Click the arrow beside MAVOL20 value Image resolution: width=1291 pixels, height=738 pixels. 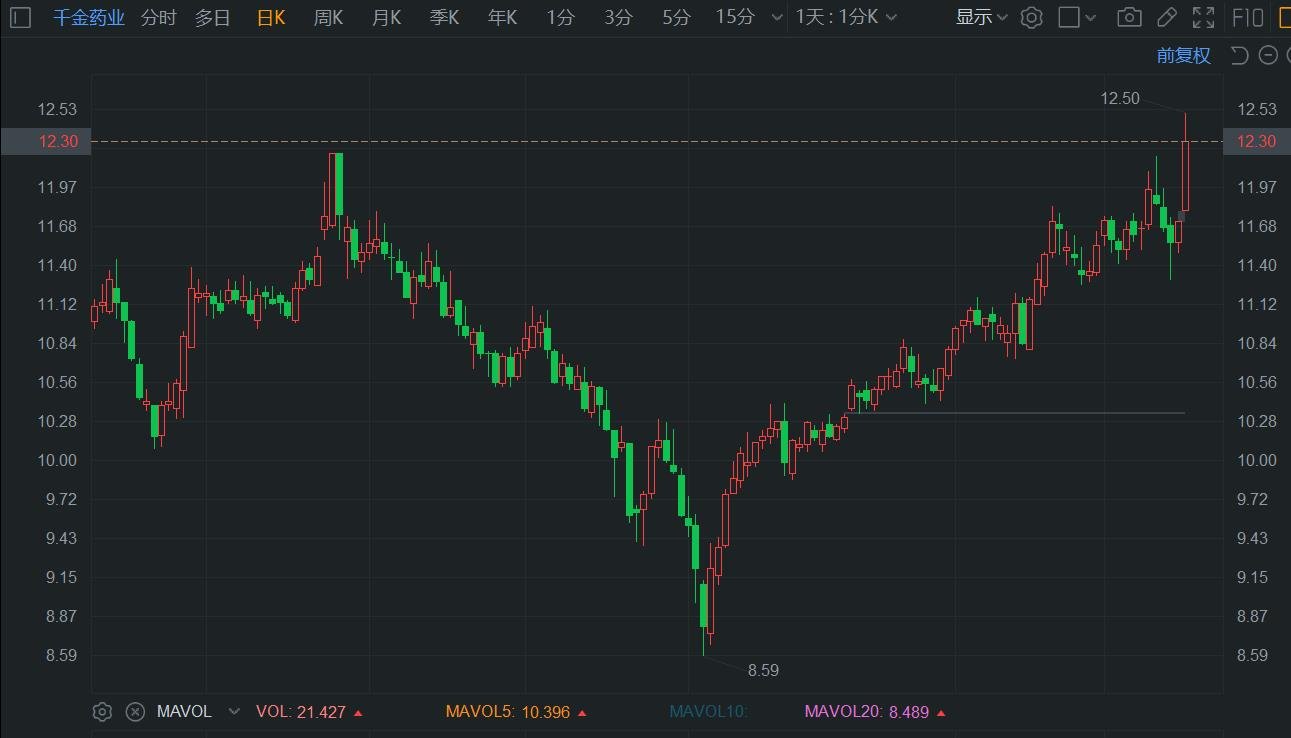pyautogui.click(x=941, y=713)
